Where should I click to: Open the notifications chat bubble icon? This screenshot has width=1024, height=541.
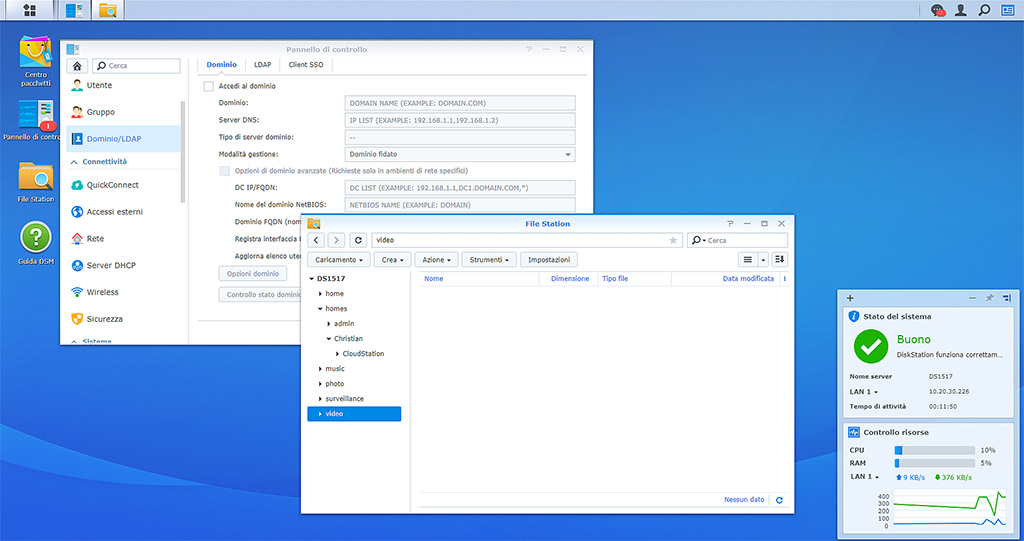pos(937,11)
